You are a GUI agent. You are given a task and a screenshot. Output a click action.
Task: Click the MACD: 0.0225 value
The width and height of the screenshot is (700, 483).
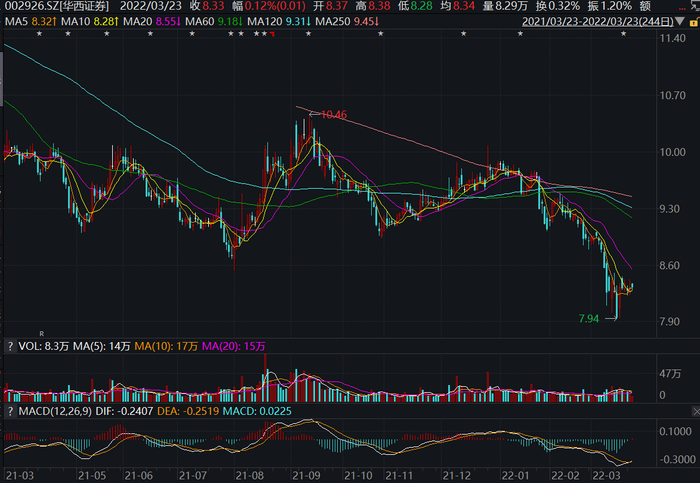click(257, 411)
